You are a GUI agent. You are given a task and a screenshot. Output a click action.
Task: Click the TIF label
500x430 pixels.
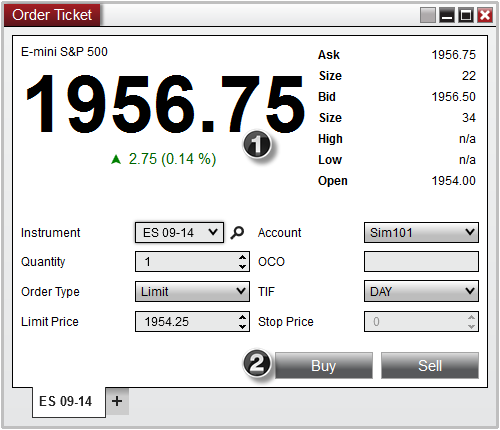click(x=266, y=292)
